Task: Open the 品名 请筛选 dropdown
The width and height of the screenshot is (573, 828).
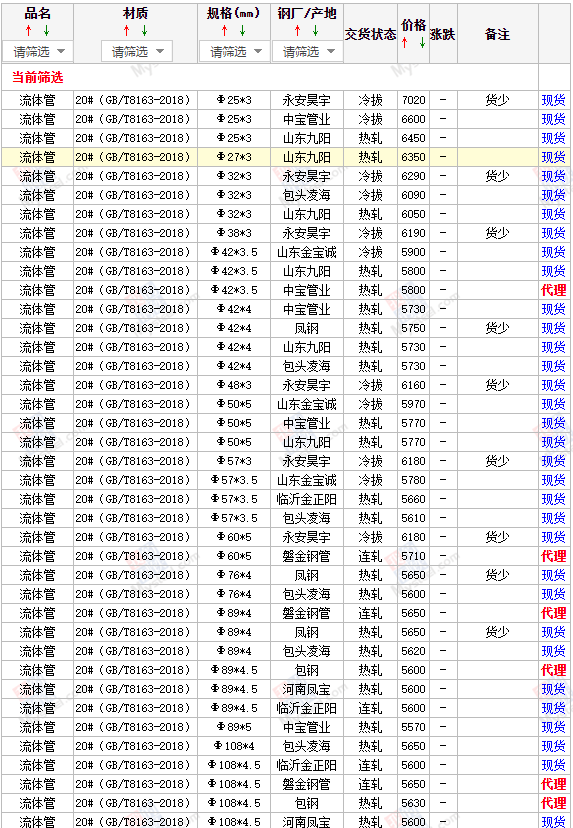Action: click(x=38, y=52)
